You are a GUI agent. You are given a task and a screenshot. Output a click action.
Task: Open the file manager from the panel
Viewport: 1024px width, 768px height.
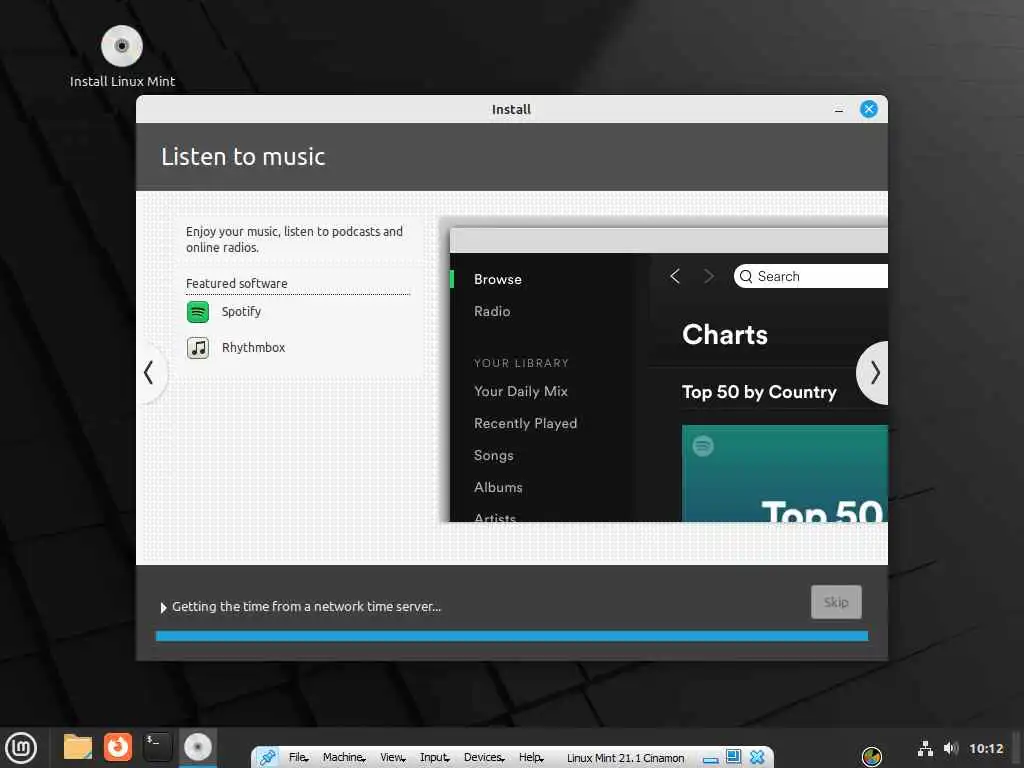pyautogui.click(x=78, y=747)
